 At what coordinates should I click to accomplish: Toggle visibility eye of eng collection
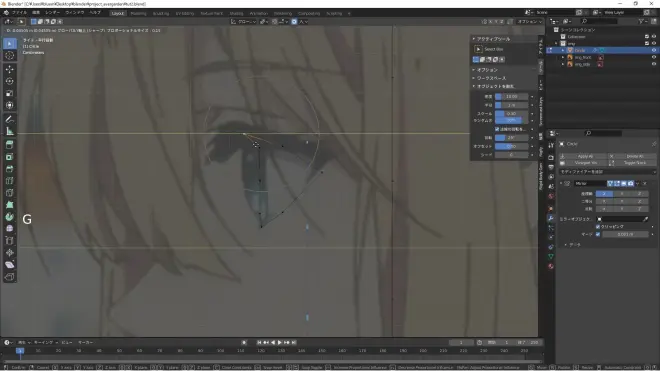(x=654, y=43)
